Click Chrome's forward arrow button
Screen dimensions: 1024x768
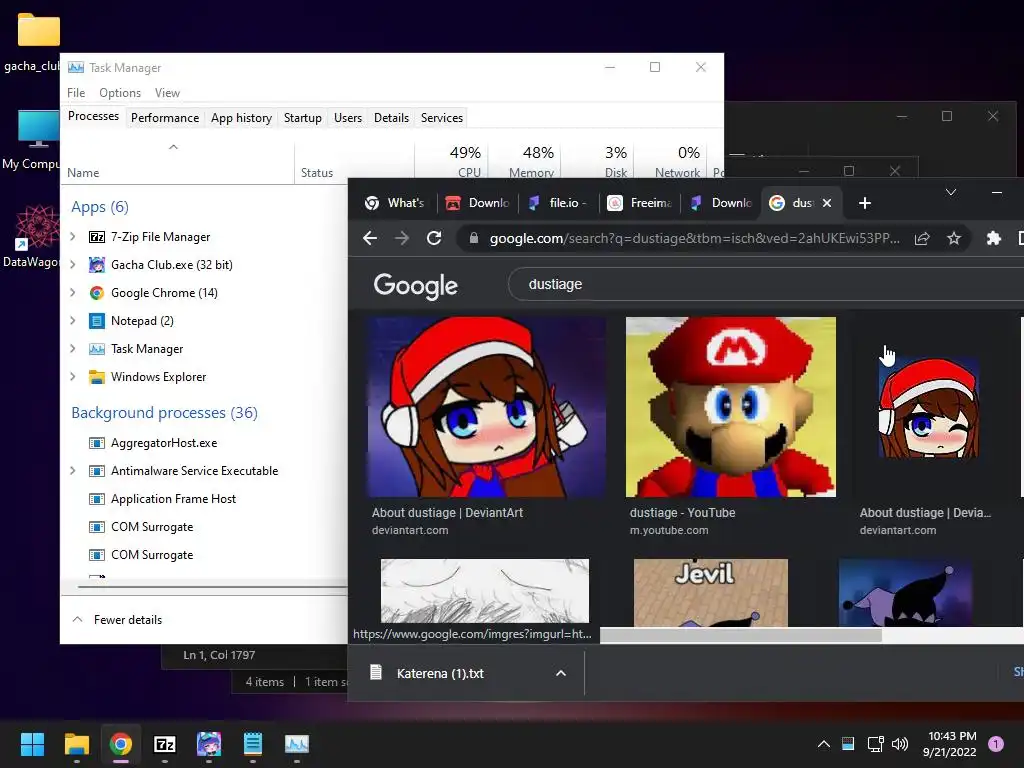[402, 238]
